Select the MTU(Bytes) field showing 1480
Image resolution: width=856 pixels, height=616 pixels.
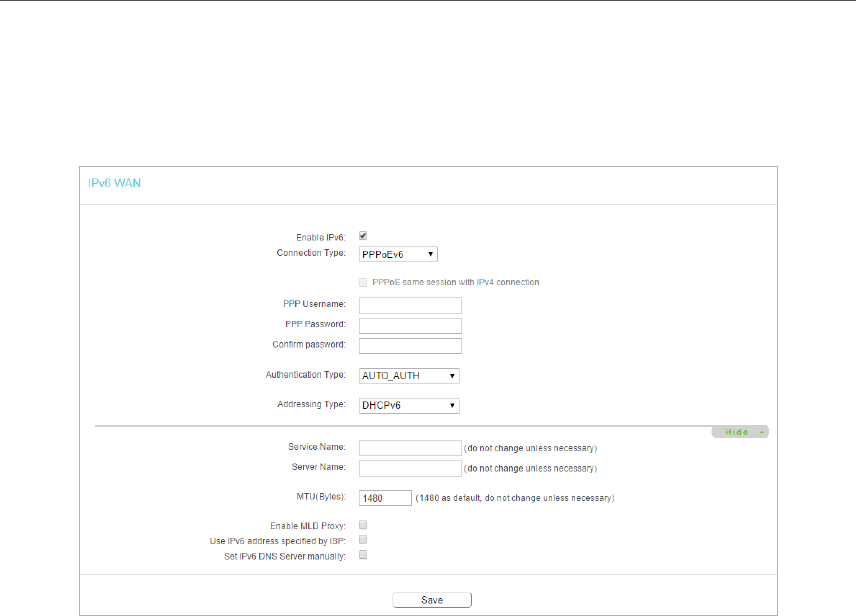(x=385, y=498)
